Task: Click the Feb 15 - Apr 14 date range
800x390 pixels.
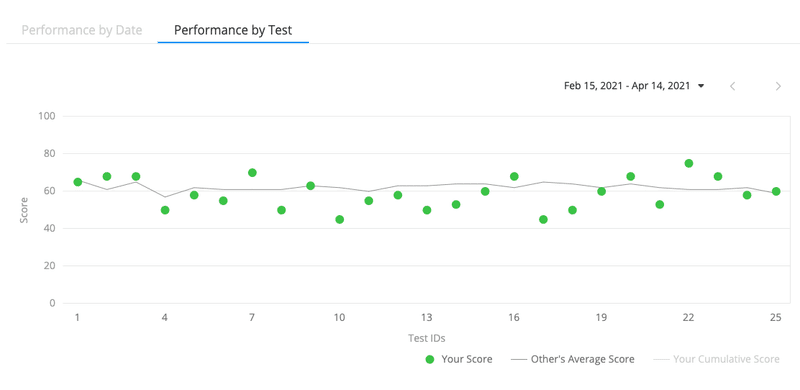Action: pyautogui.click(x=627, y=86)
